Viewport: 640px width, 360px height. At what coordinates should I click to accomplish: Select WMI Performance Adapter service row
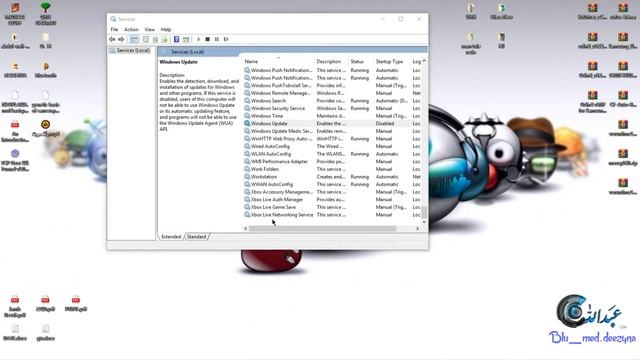(332, 162)
